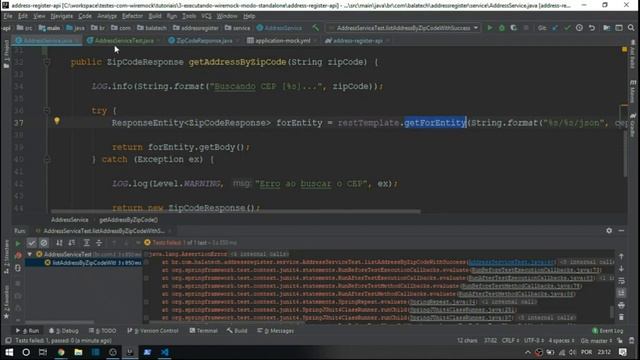This screenshot has height=360, width=640.
Task: Click the Debug bug icon in main toolbar
Action: (x=502, y=28)
